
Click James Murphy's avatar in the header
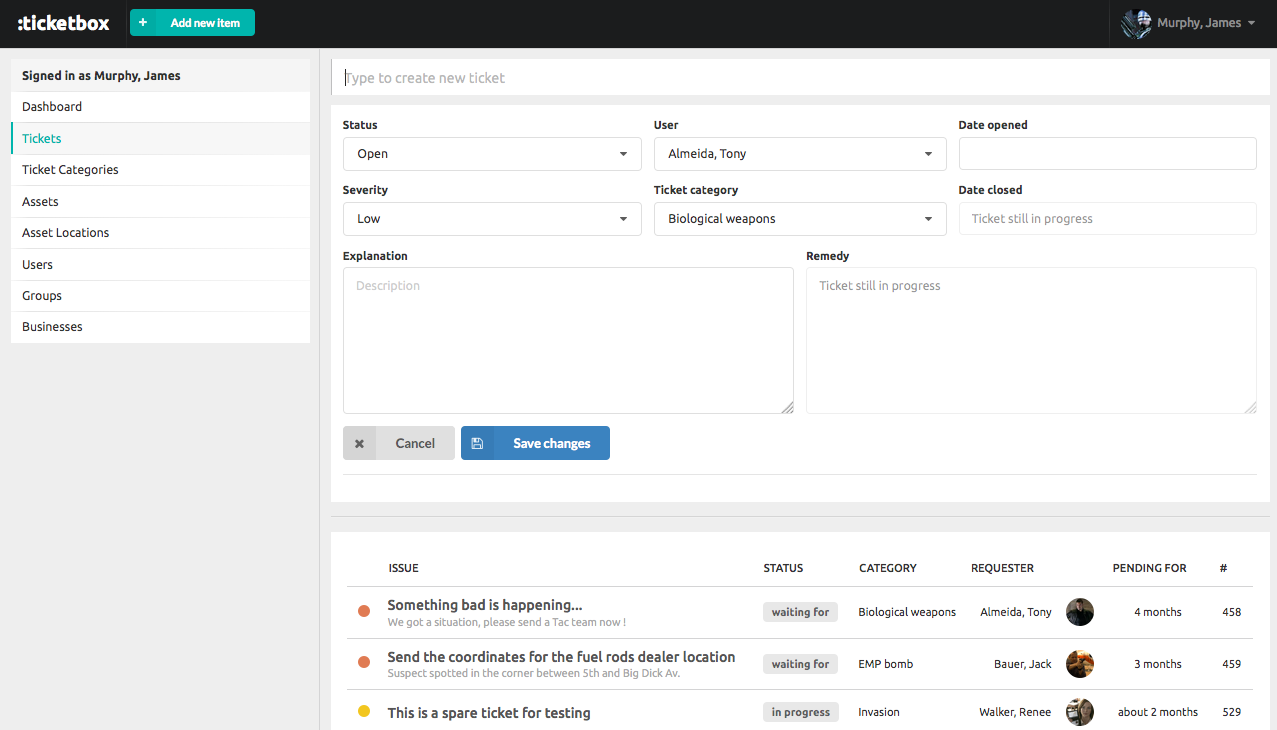[1136, 23]
